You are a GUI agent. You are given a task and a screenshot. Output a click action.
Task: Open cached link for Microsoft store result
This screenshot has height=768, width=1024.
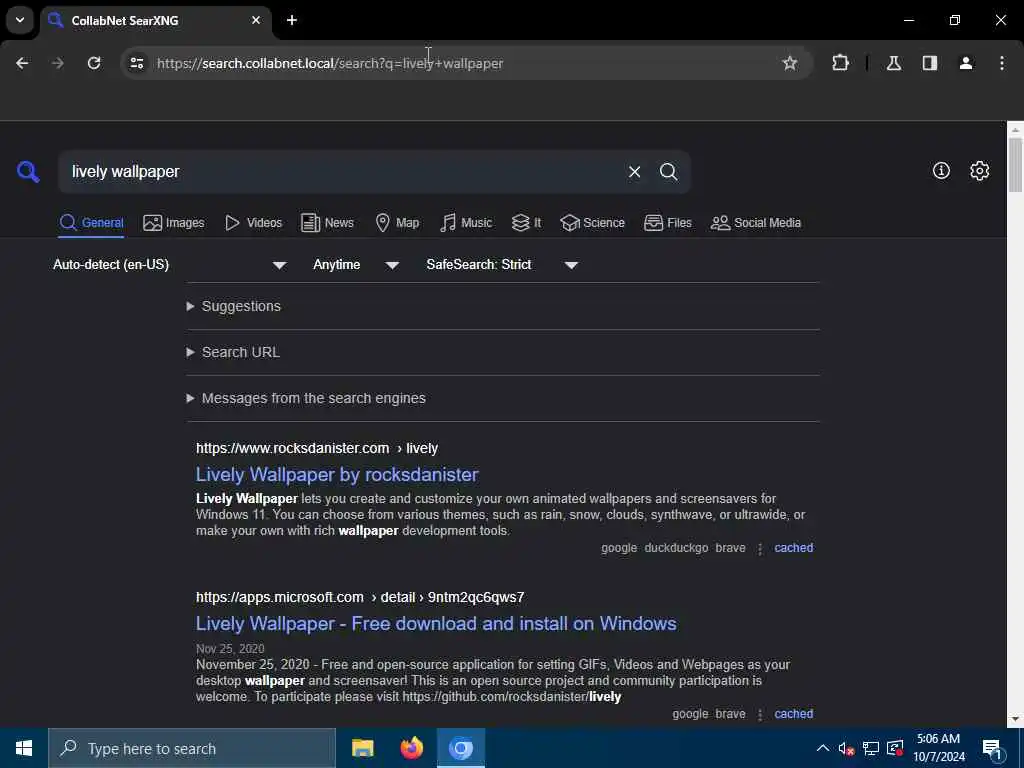click(x=793, y=714)
